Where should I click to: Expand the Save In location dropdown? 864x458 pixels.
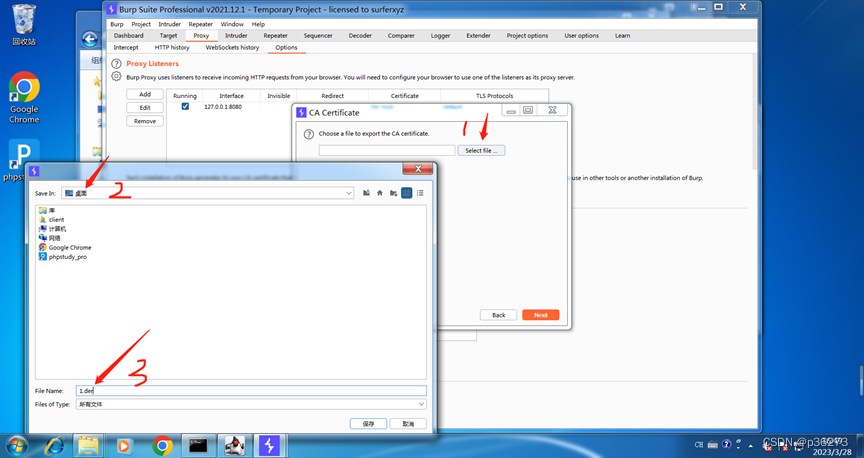click(x=349, y=193)
